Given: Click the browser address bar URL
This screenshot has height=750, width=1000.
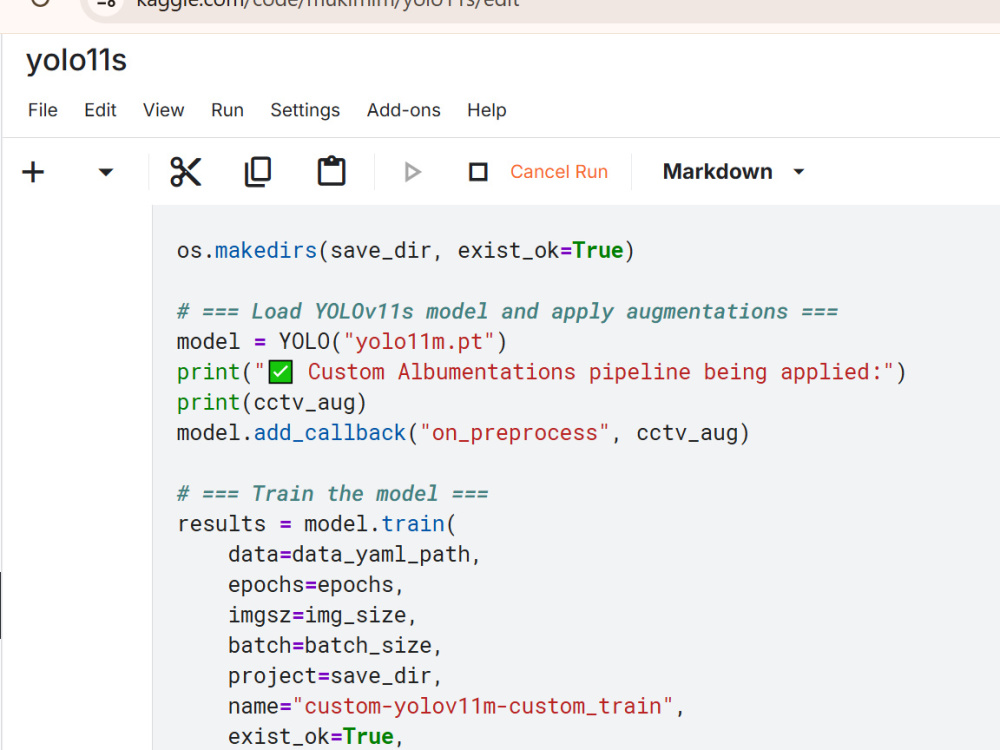Looking at the screenshot, I should coord(328,4).
